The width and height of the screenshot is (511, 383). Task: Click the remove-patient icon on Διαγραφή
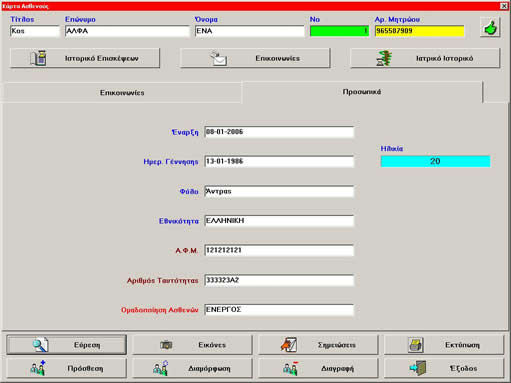point(290,368)
